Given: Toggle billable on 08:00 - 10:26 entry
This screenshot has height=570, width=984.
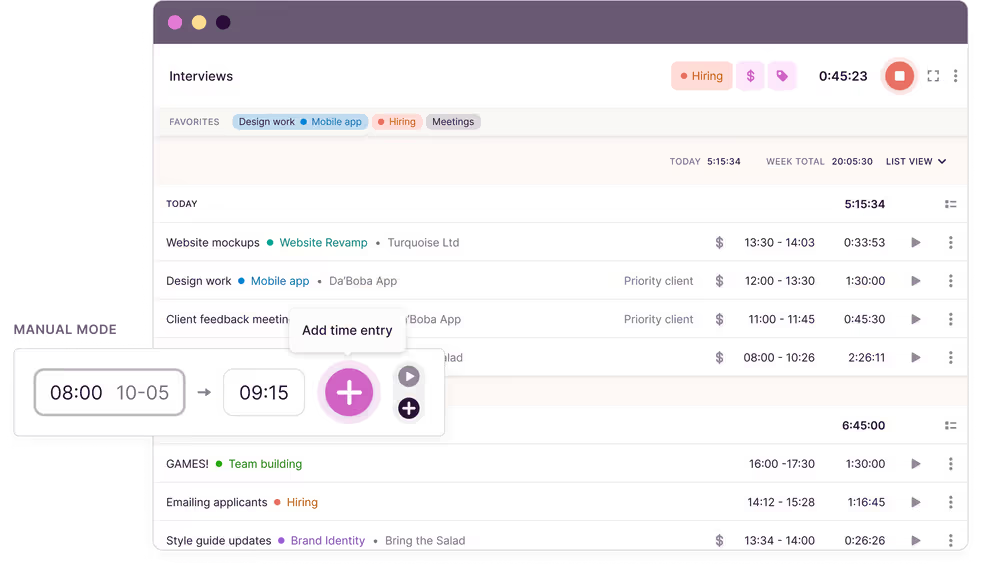Looking at the screenshot, I should (x=719, y=357).
